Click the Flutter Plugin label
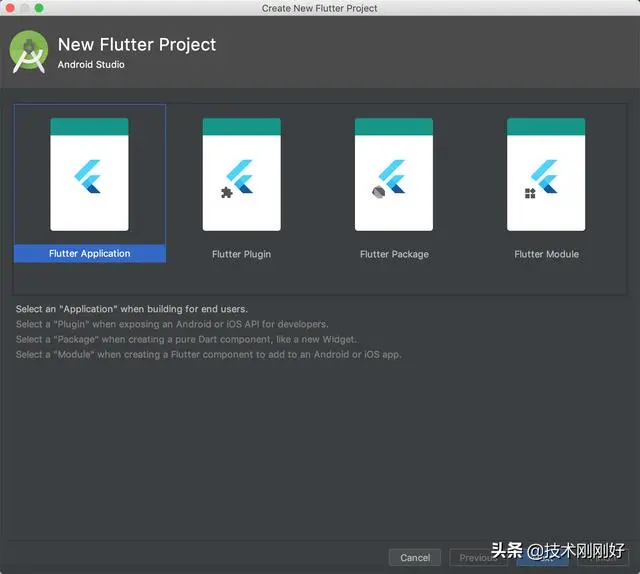The image size is (640, 574). (x=242, y=254)
